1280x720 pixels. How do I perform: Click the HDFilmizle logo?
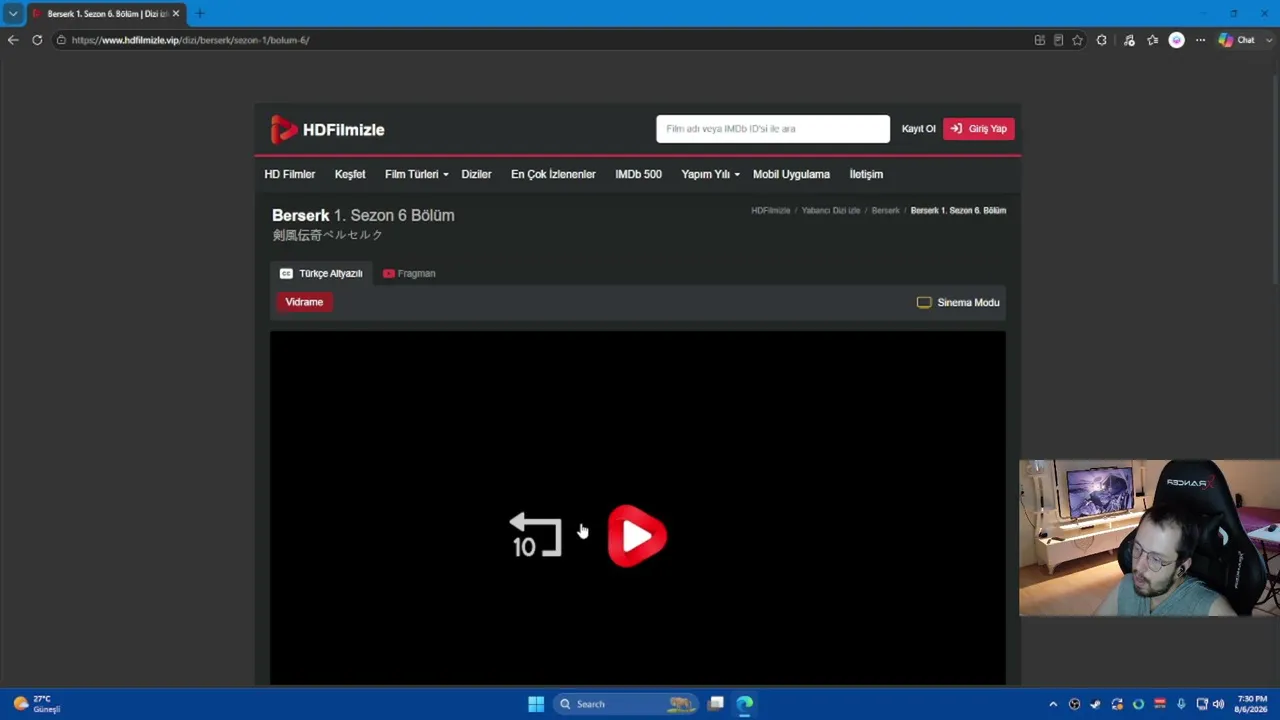tap(327, 129)
